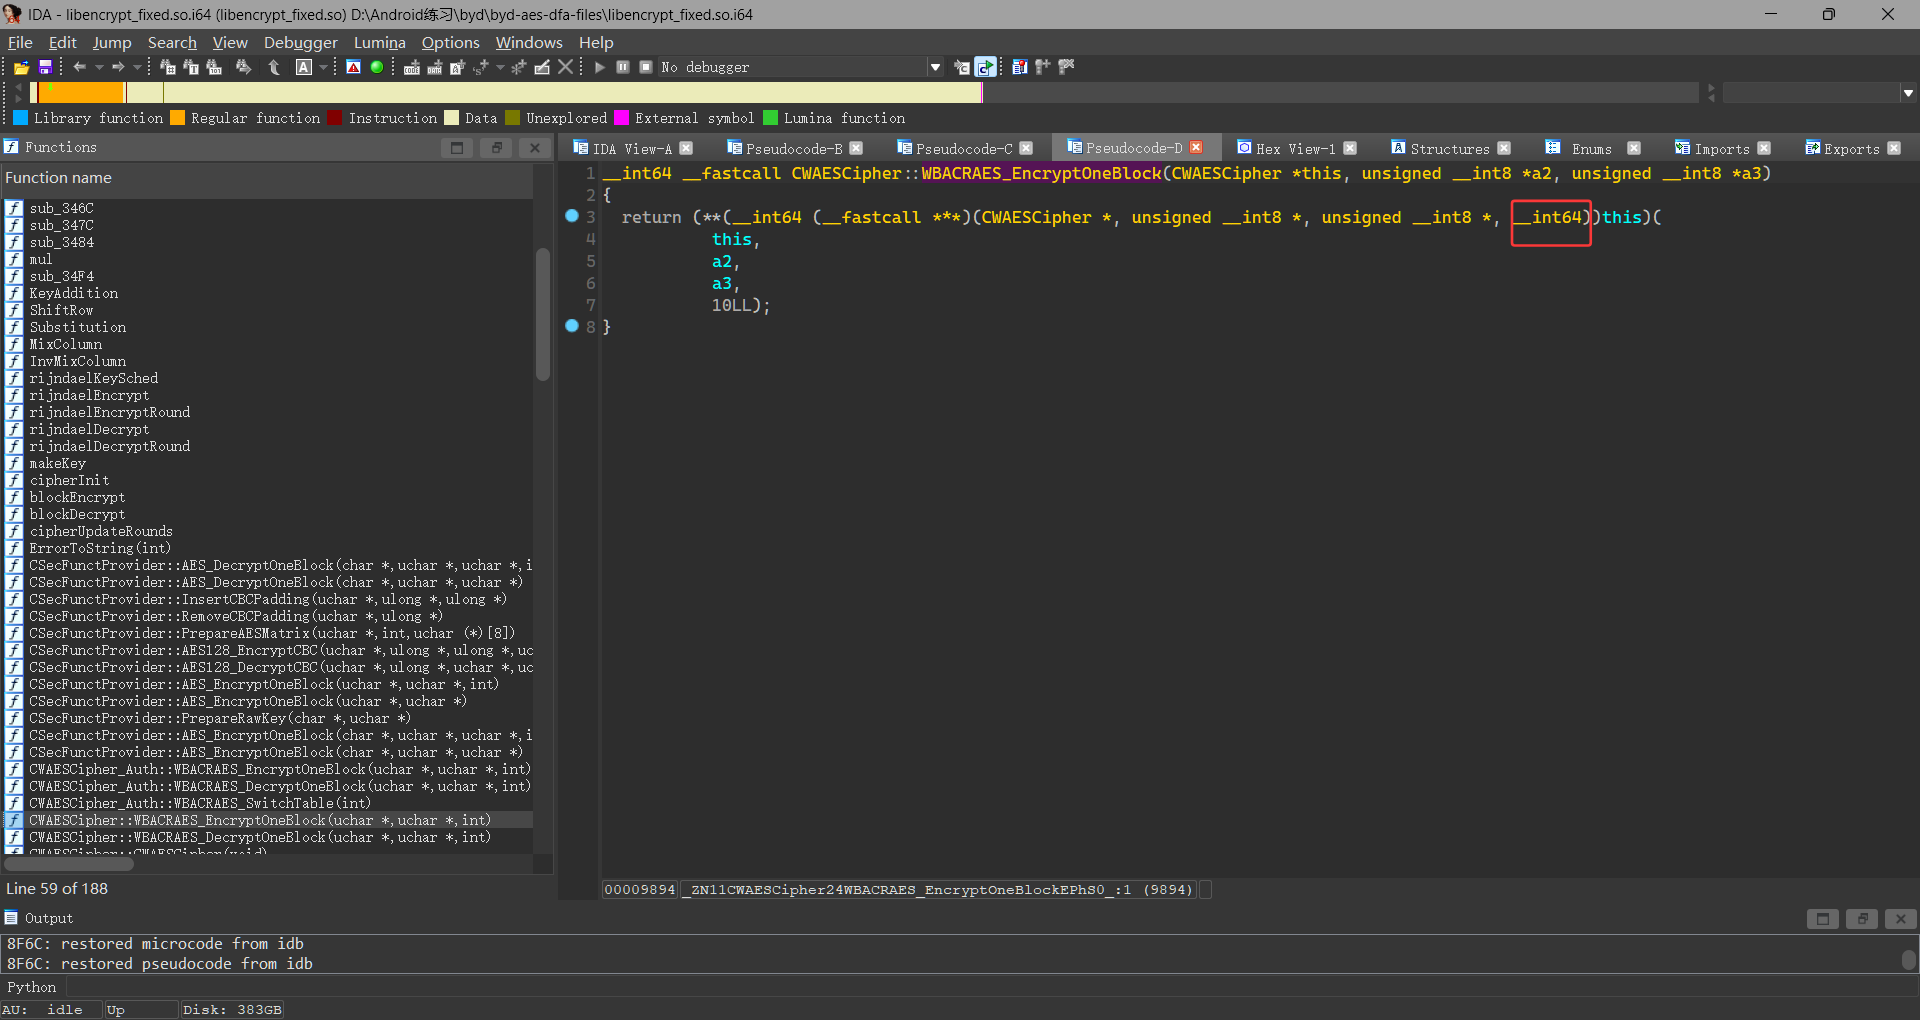Switch to the Enums tab
The image size is (1920, 1020).
(x=1591, y=148)
